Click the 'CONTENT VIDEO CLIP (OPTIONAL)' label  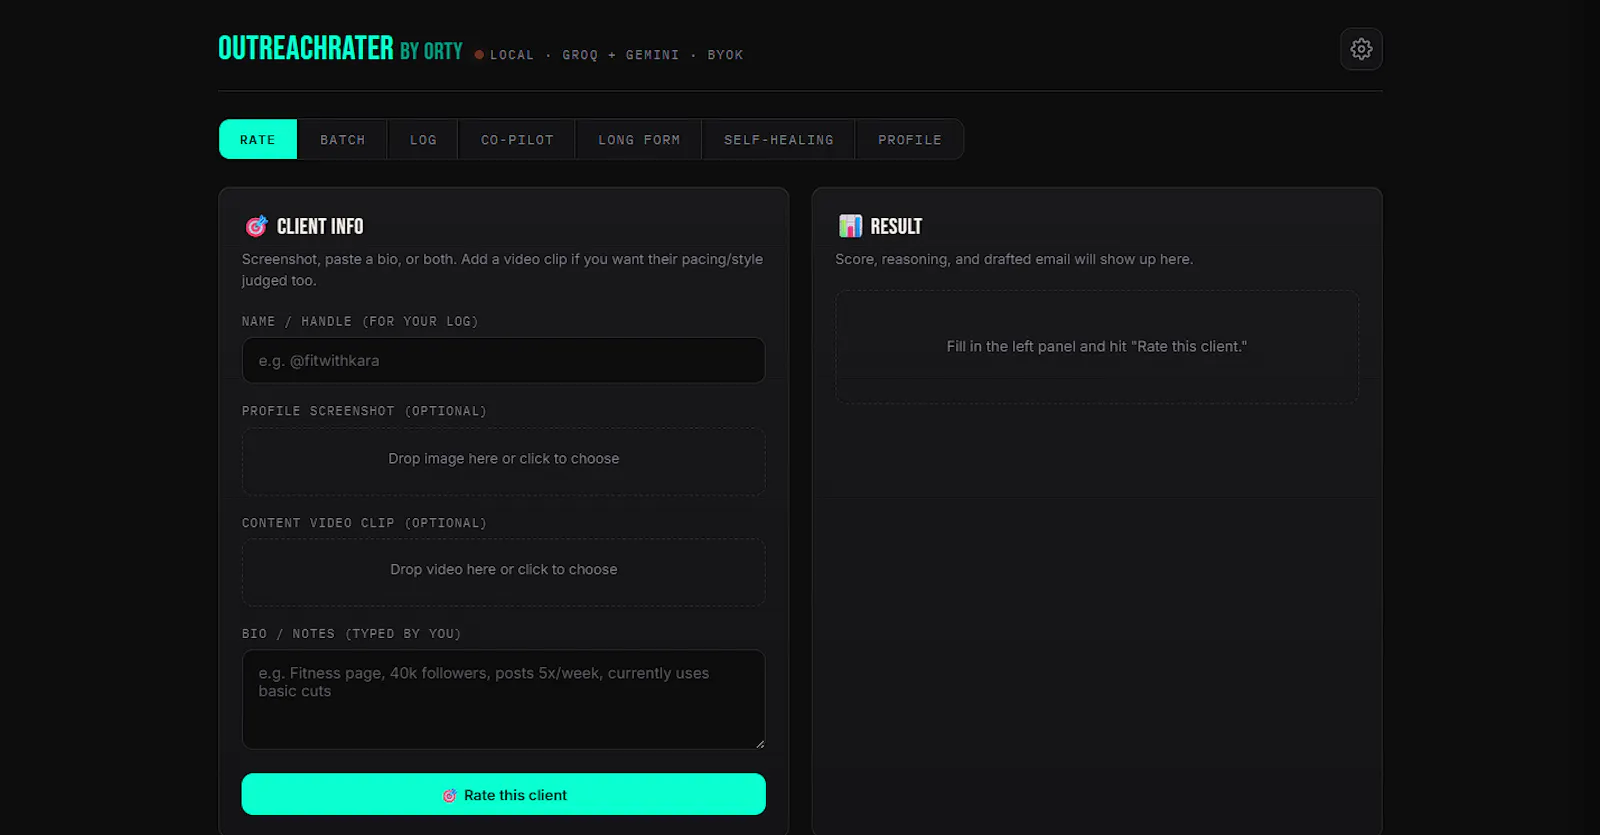[364, 523]
